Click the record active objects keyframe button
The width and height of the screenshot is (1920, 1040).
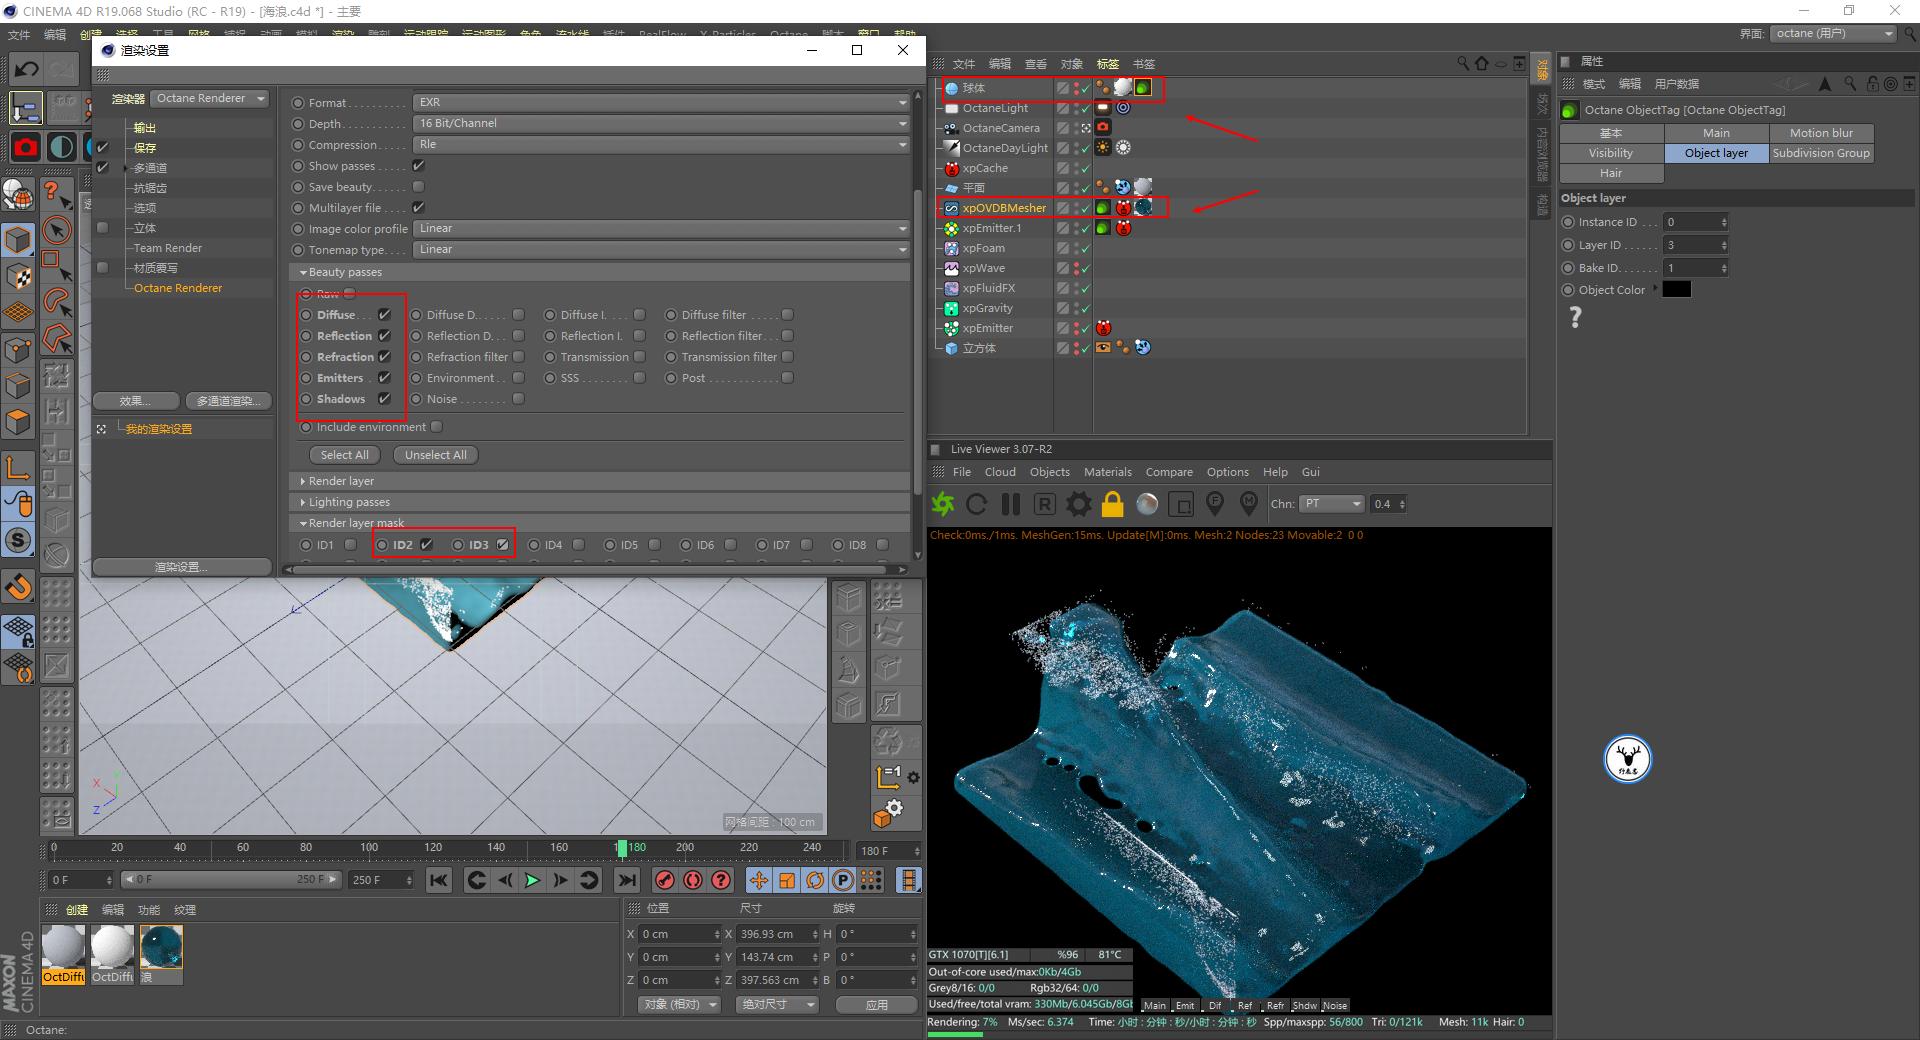664,880
